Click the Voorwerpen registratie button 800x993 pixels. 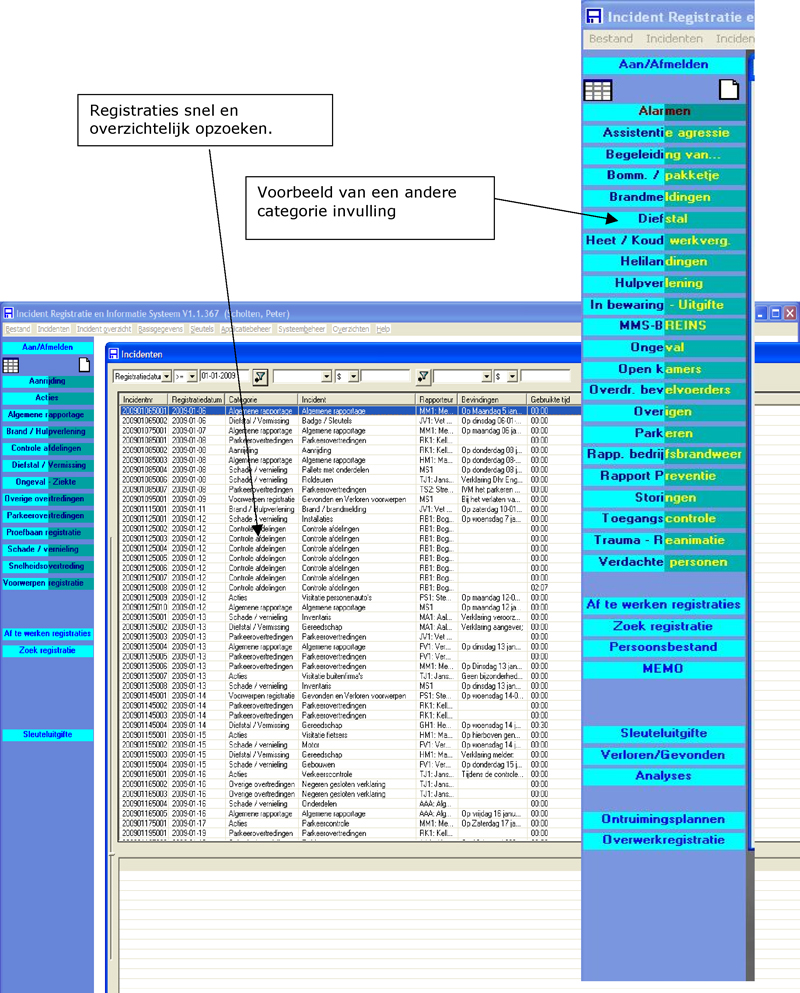48,583
